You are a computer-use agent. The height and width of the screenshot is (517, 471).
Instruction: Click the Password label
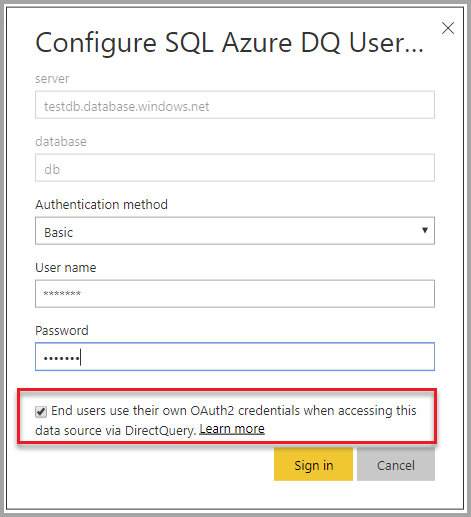[62, 330]
